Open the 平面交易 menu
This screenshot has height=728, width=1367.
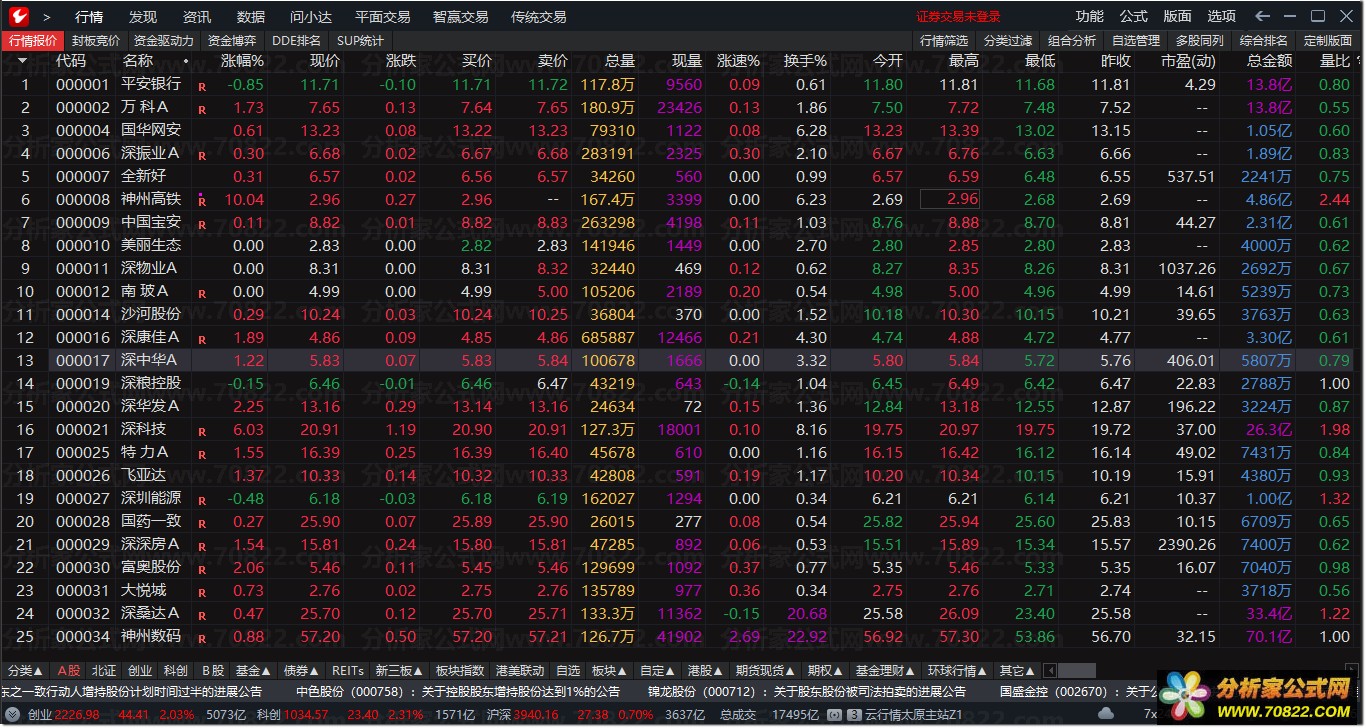point(383,17)
